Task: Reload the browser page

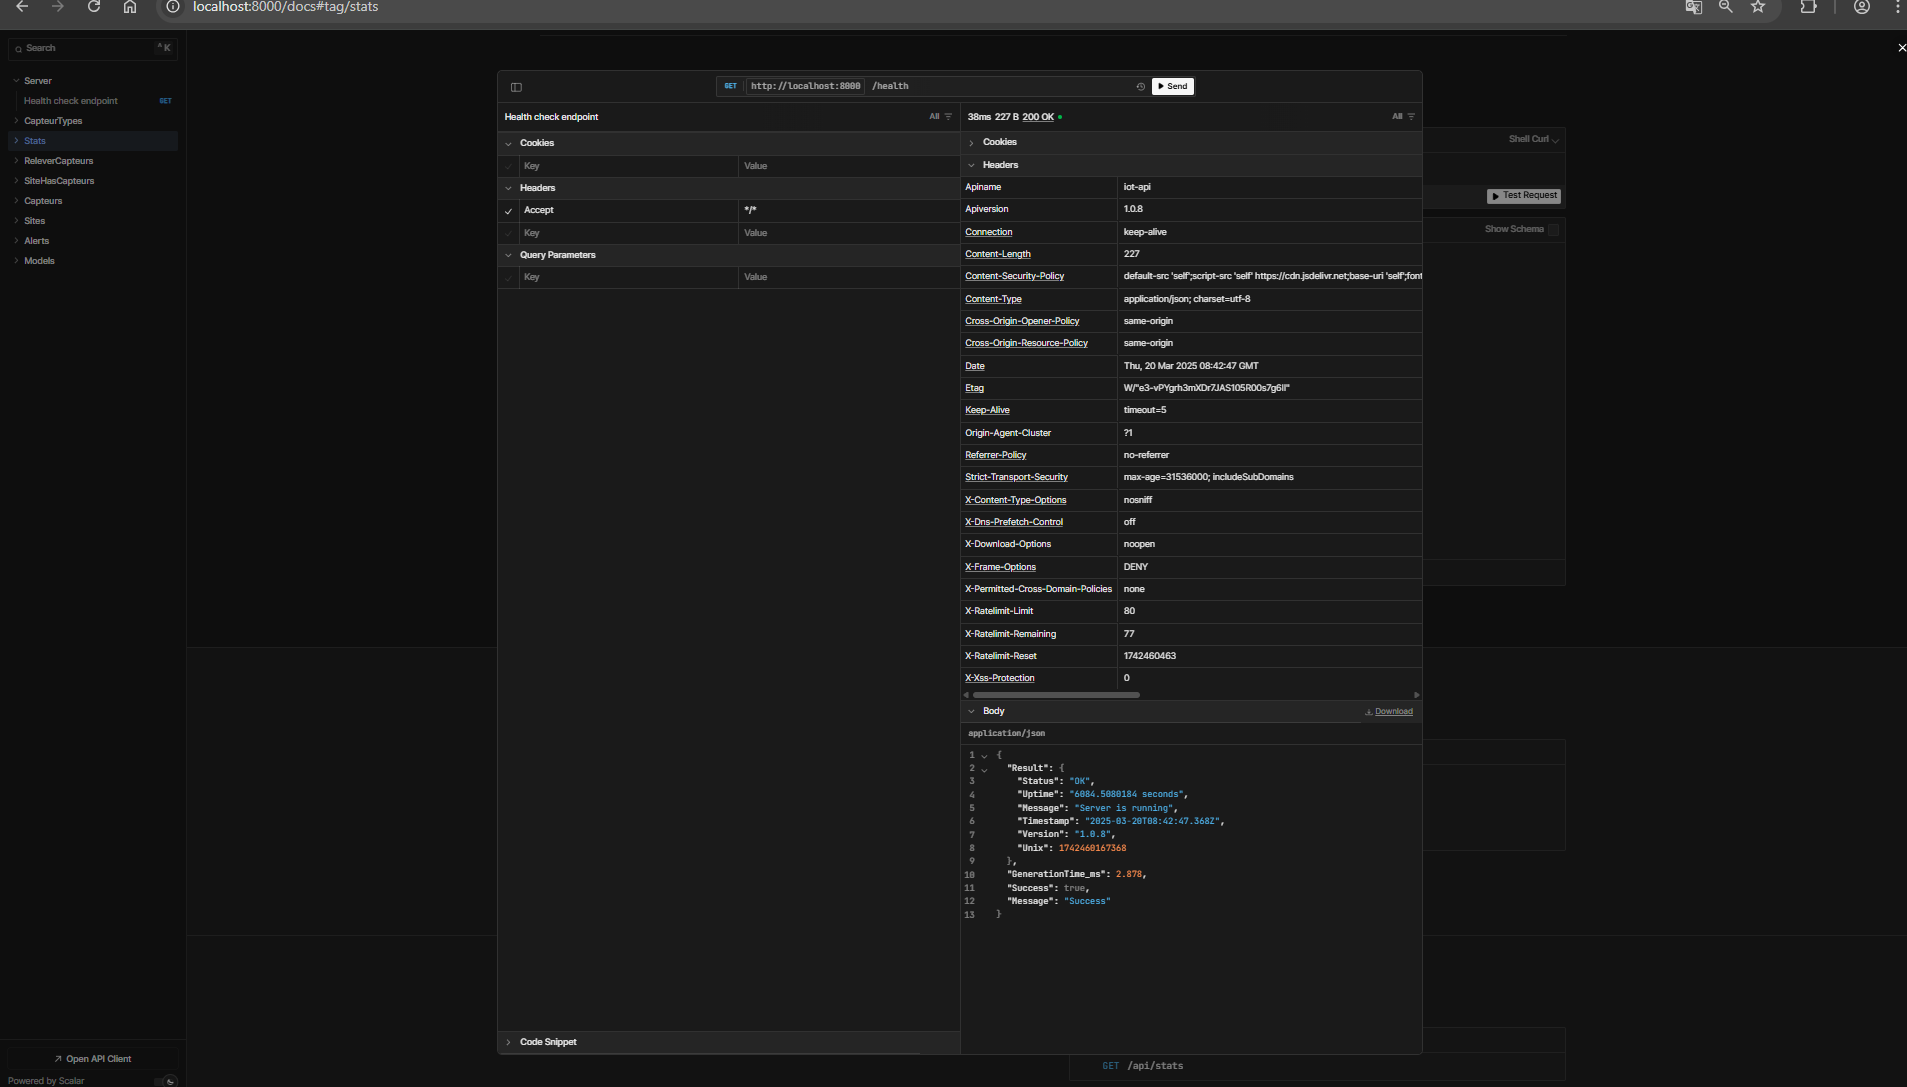Action: click(x=94, y=7)
